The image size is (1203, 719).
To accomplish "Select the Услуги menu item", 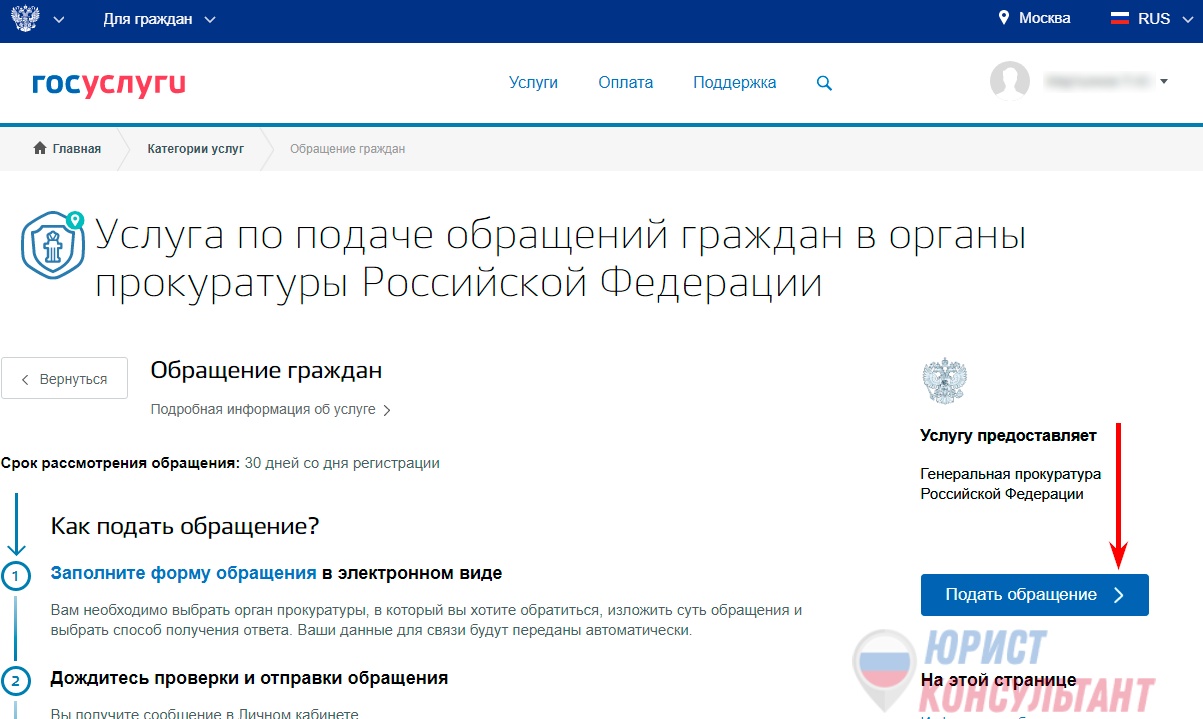I will 533,83.
